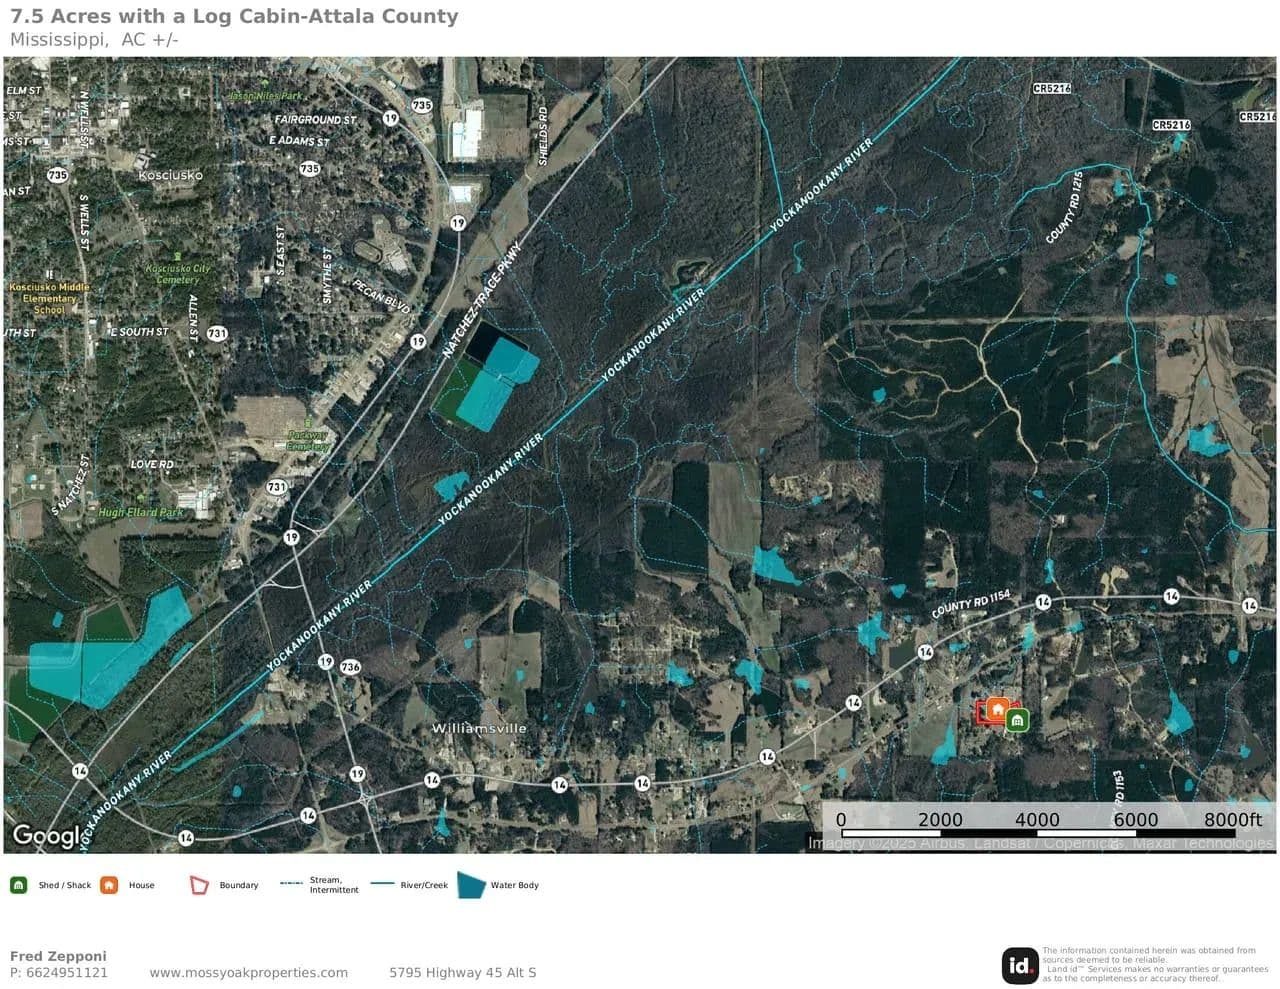Screen dimensions: 1280x989
Task: Click the Highway 736 route shield
Action: click(x=350, y=667)
